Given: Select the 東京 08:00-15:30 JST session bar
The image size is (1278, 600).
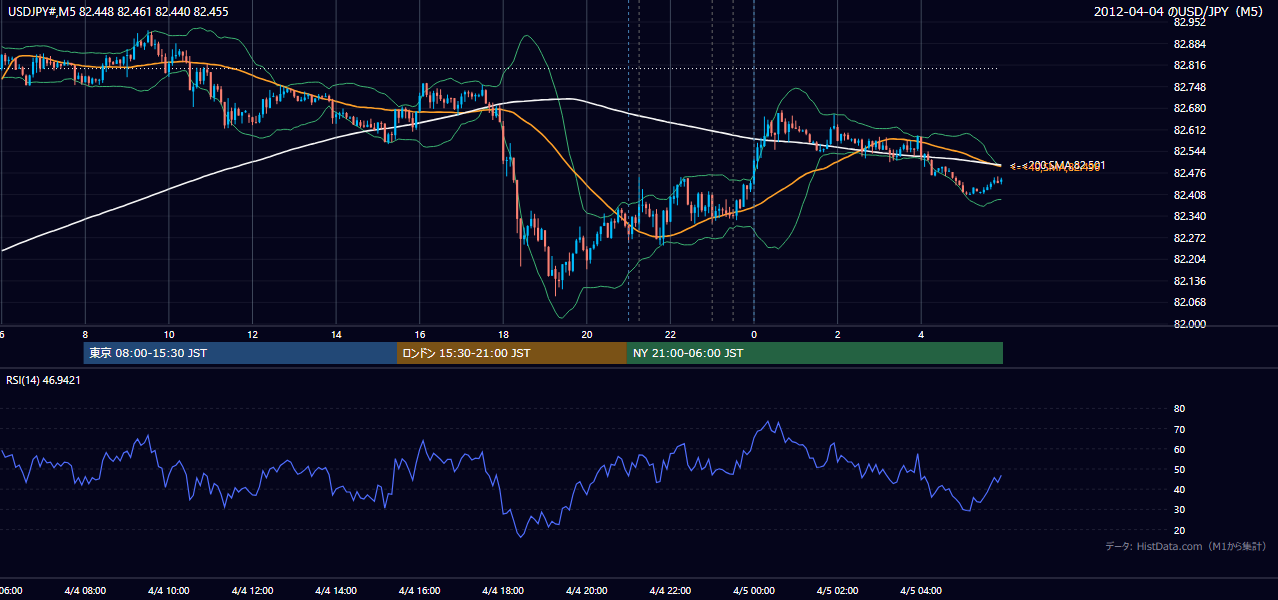Looking at the screenshot, I should (x=240, y=353).
